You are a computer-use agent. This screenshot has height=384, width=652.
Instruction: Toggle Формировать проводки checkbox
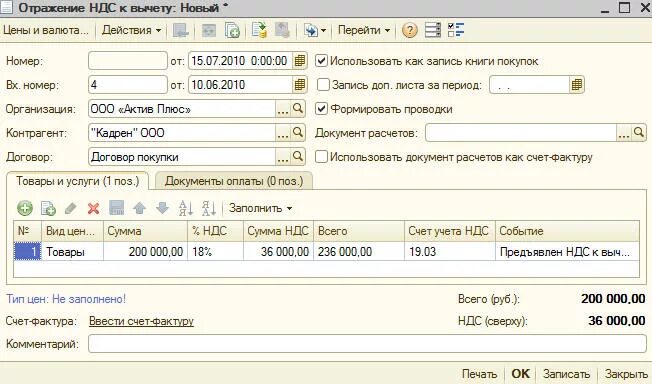click(x=321, y=109)
